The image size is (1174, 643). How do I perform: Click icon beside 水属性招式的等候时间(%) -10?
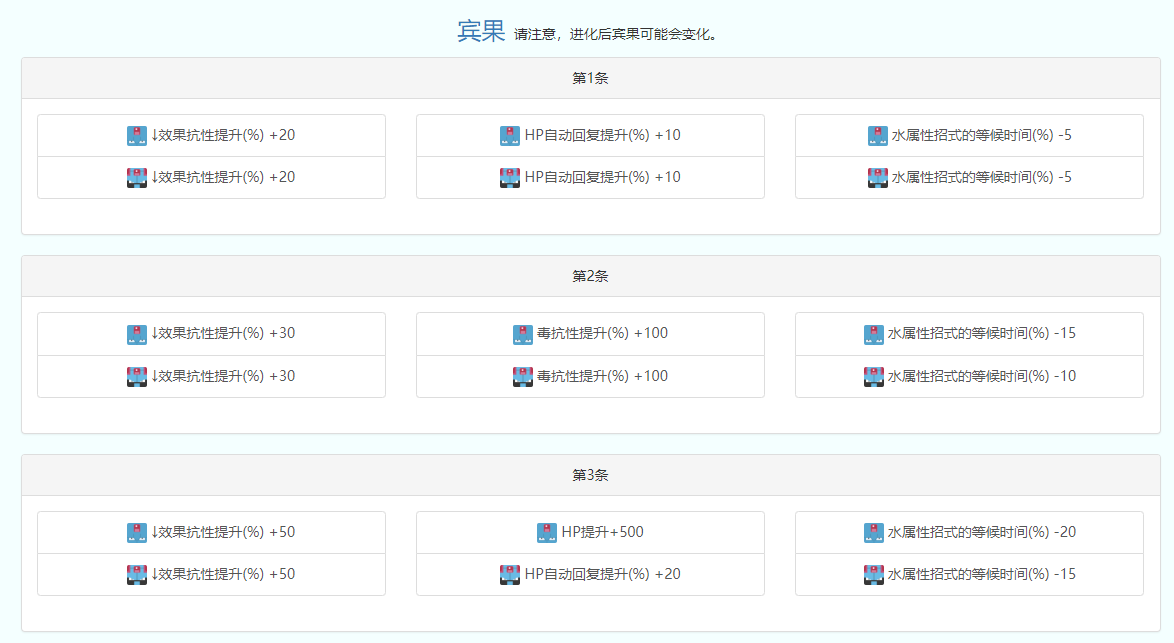pyautogui.click(x=874, y=377)
